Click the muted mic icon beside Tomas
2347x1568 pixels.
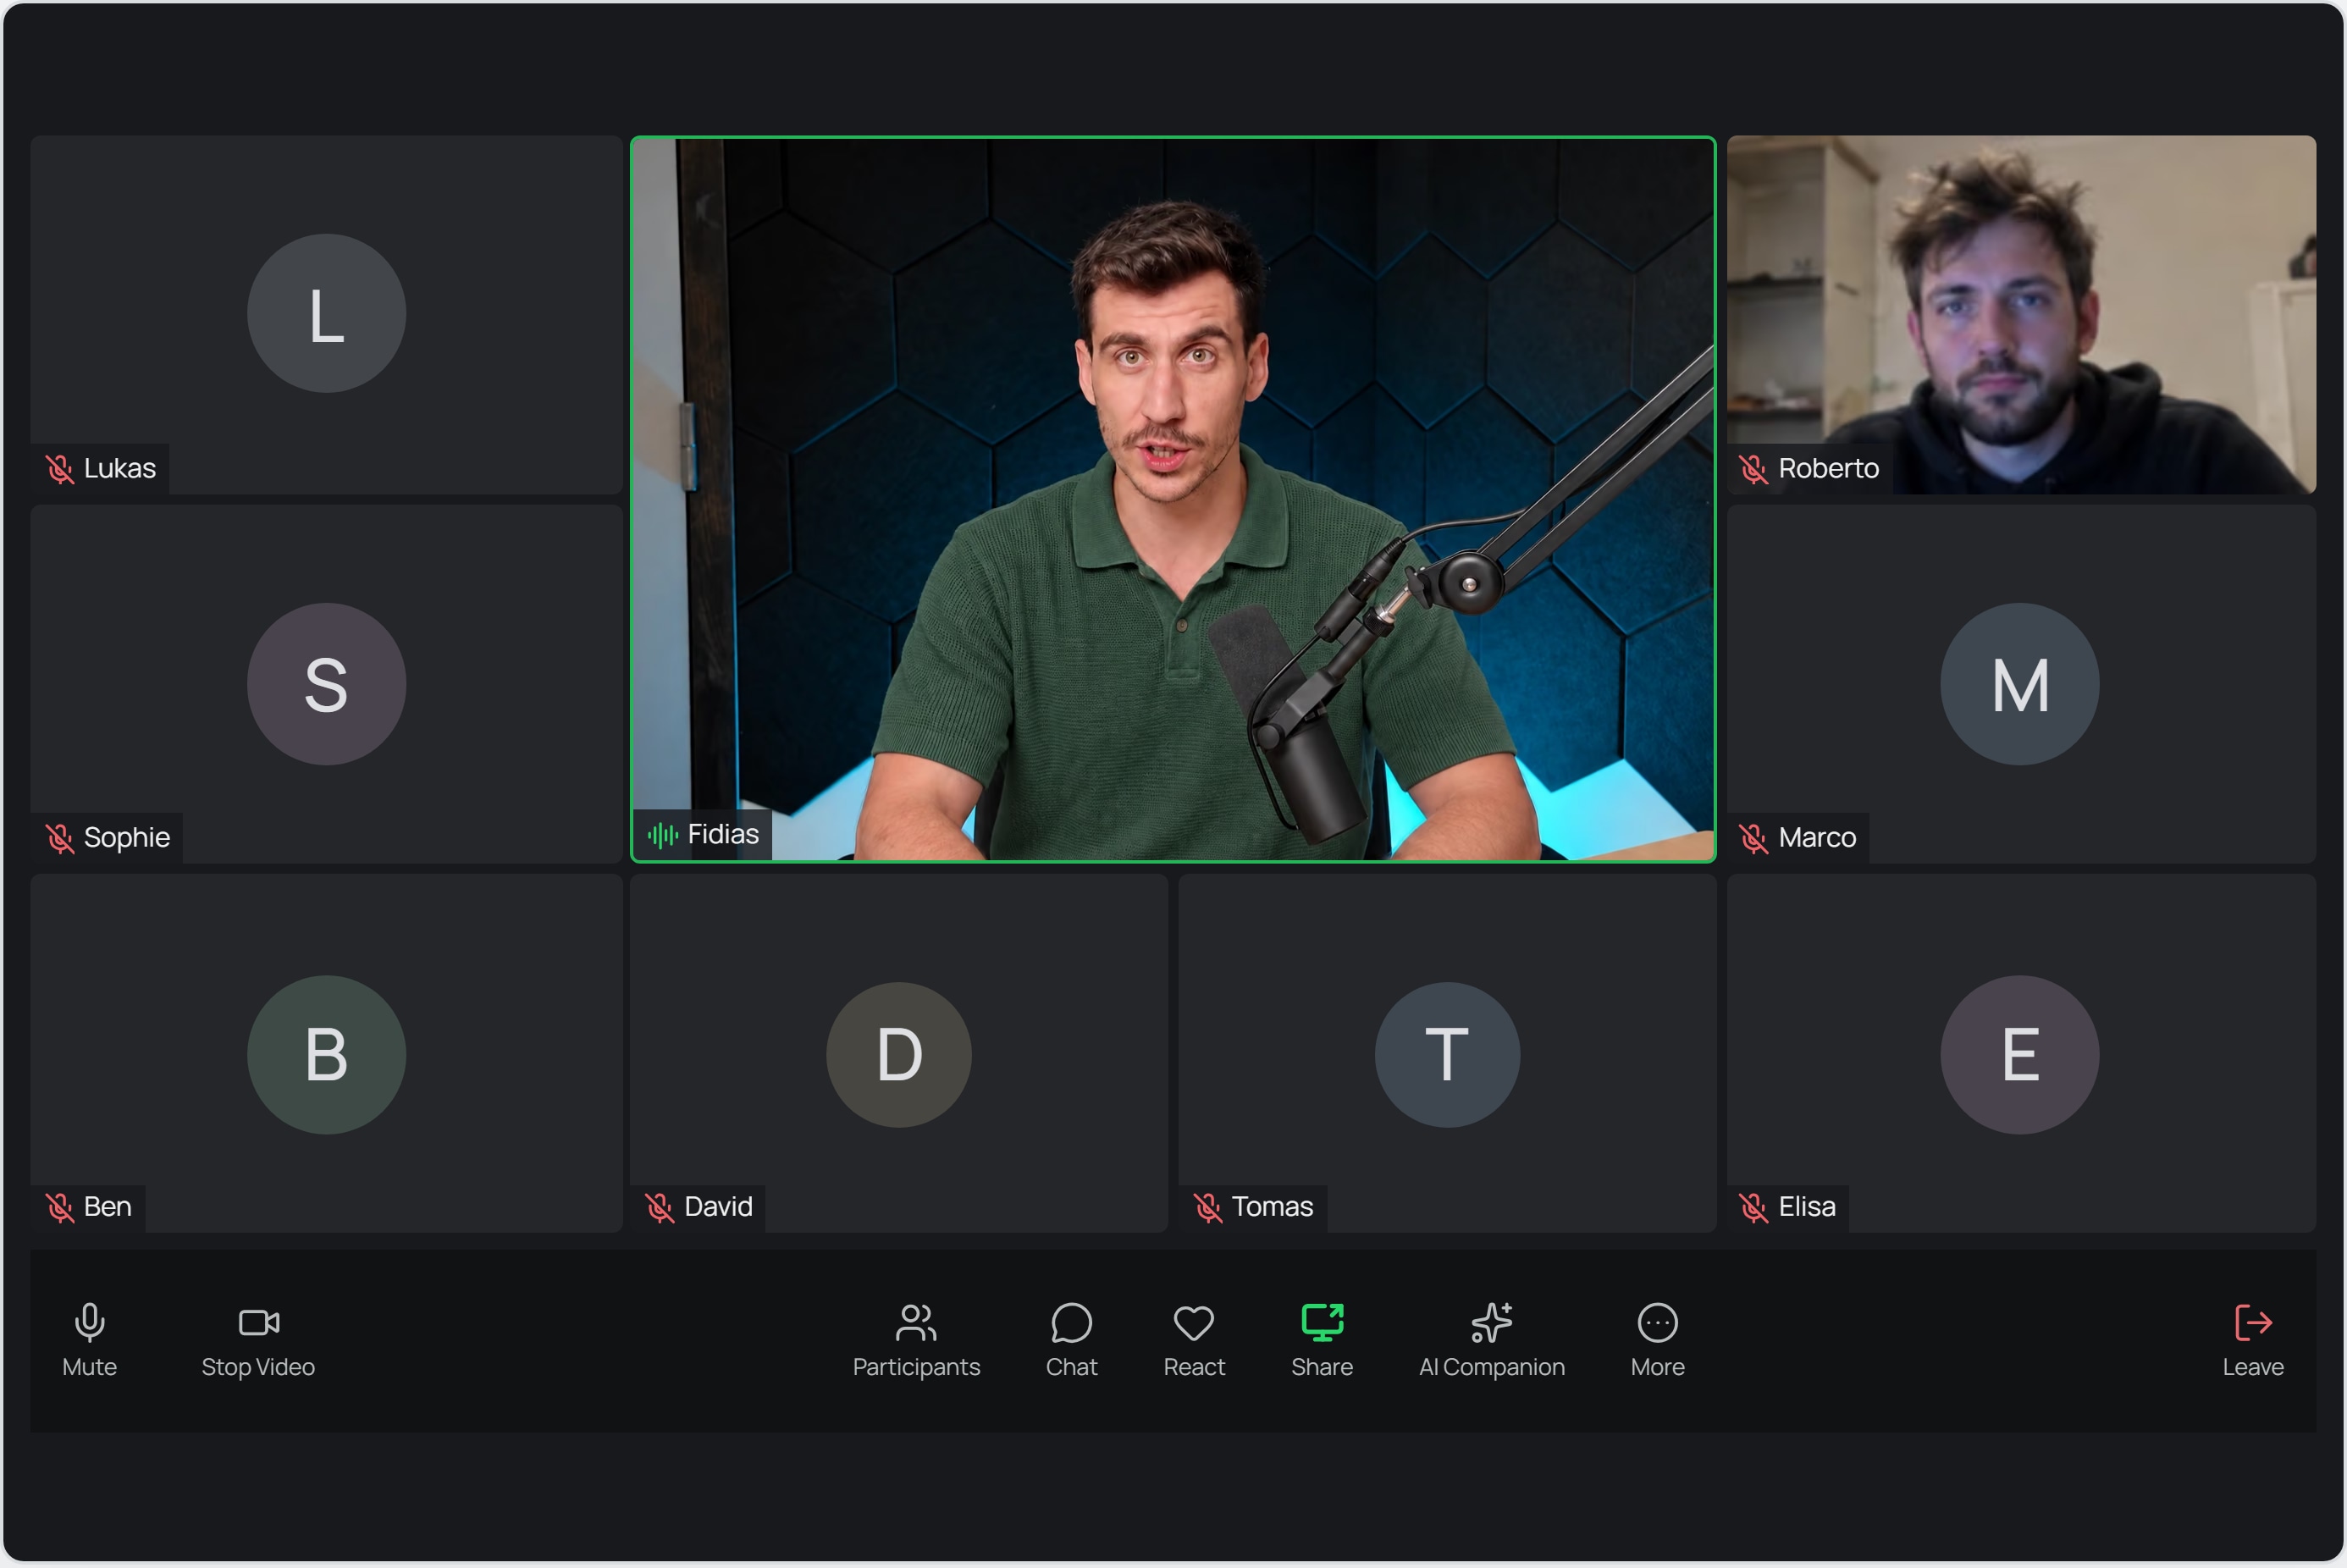tap(1207, 1207)
